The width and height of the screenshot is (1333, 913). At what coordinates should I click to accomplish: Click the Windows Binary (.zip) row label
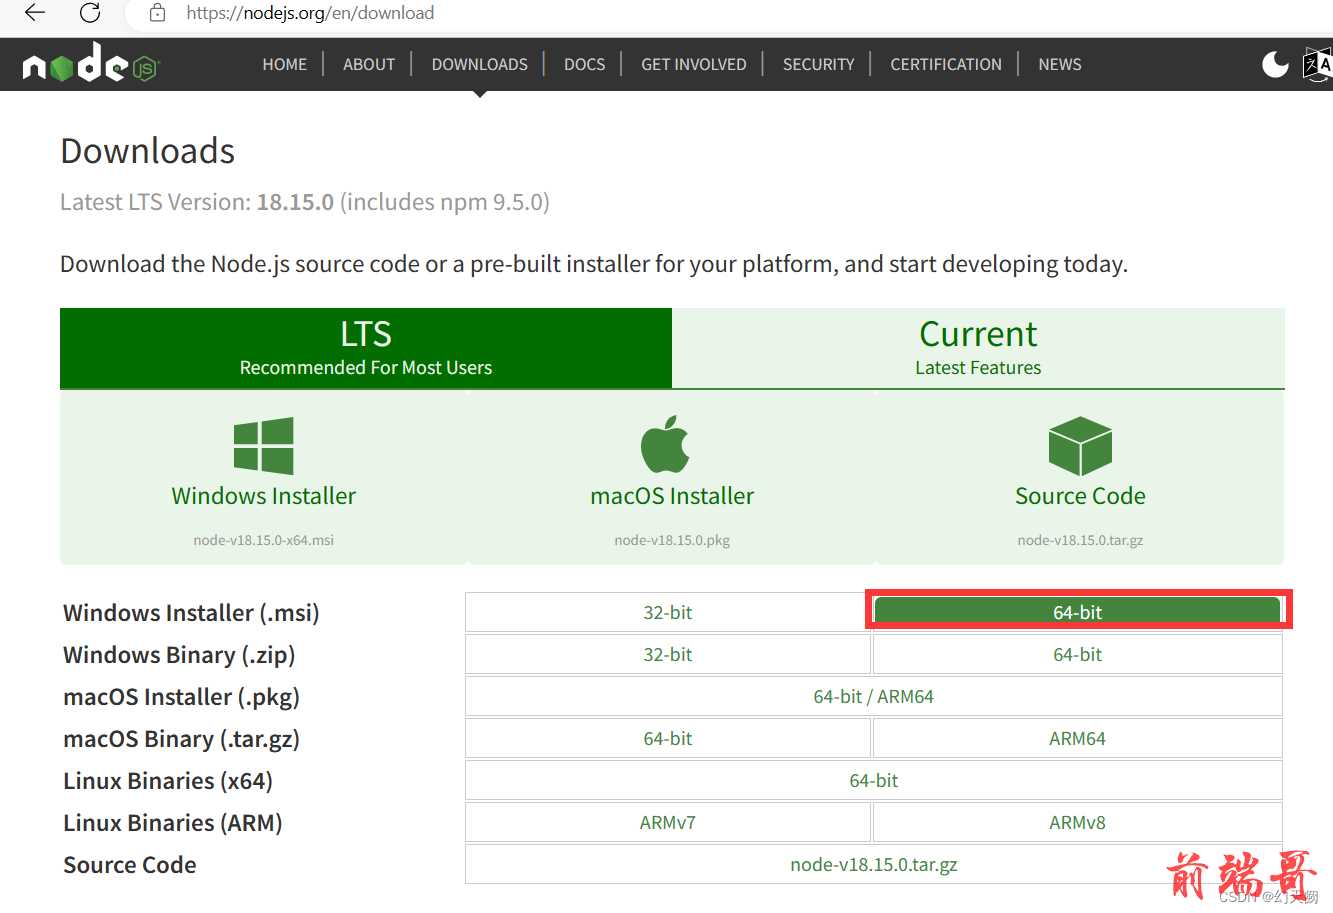(x=179, y=655)
